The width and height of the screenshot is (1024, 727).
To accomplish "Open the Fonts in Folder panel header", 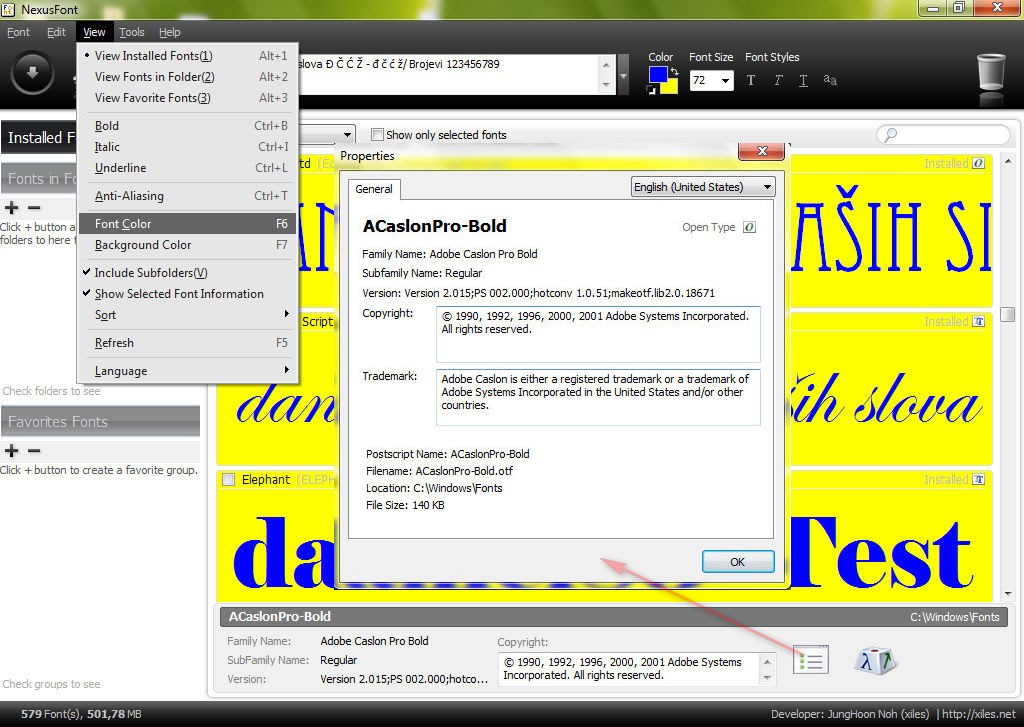I will point(39,179).
